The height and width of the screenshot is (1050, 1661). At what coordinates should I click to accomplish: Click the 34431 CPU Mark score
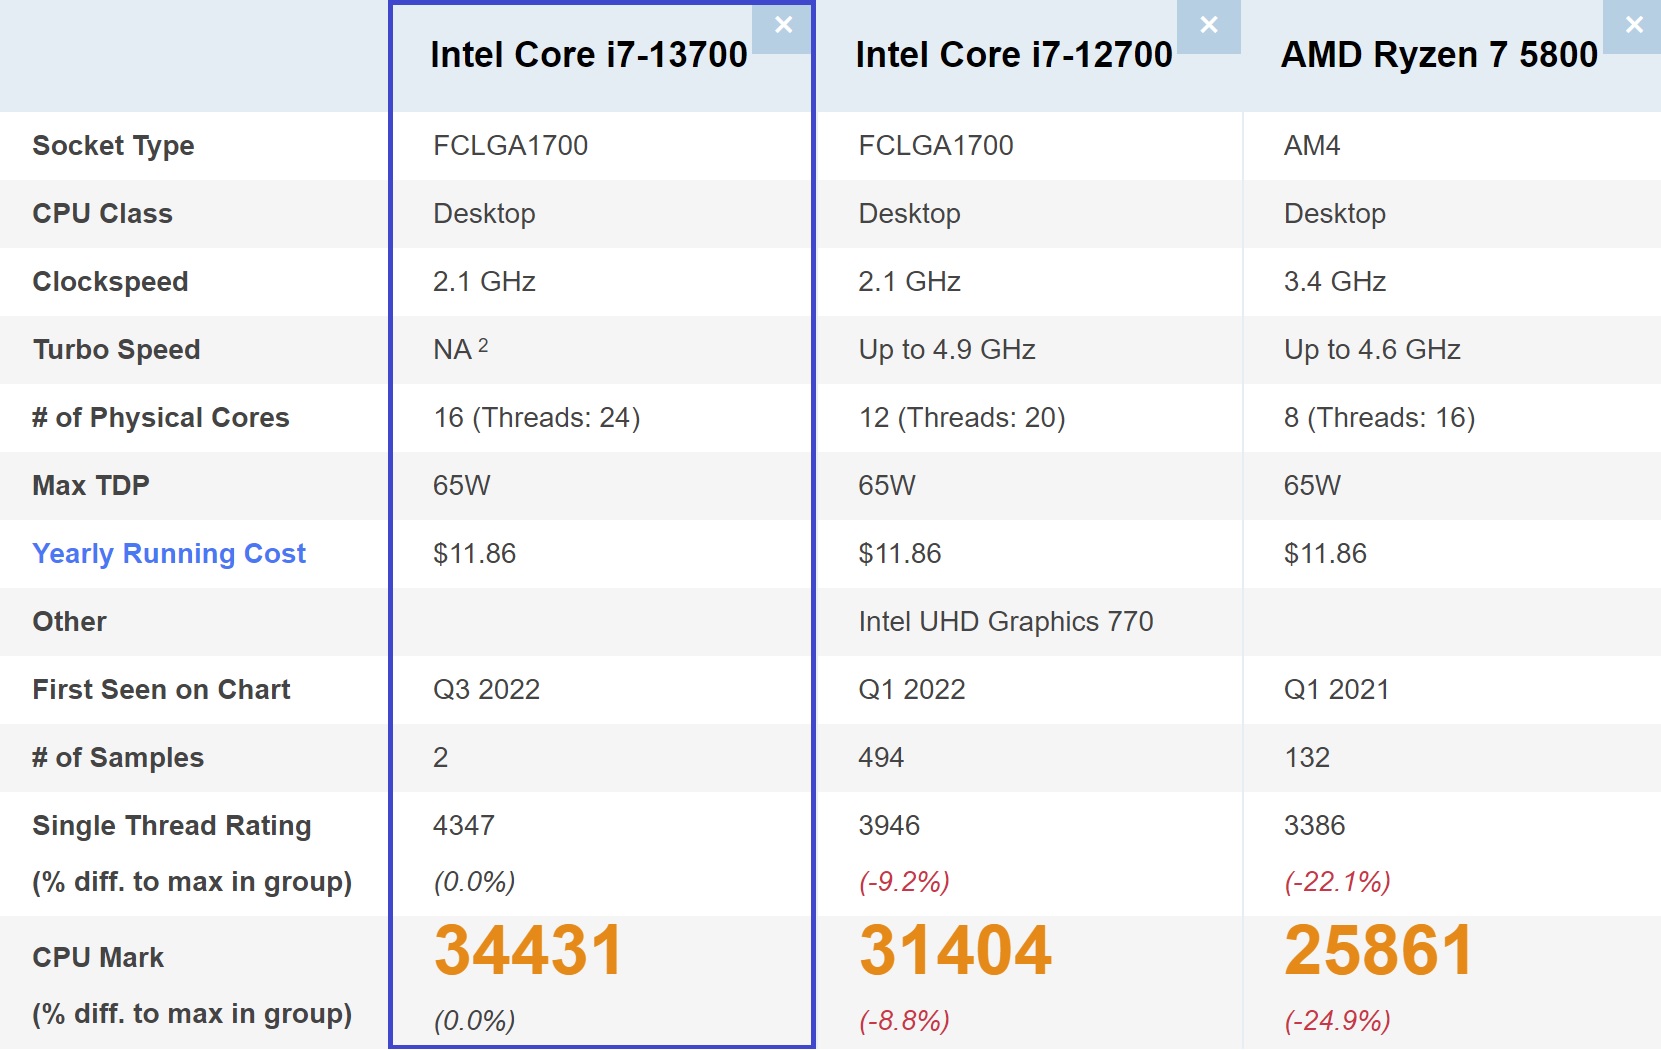pos(528,950)
